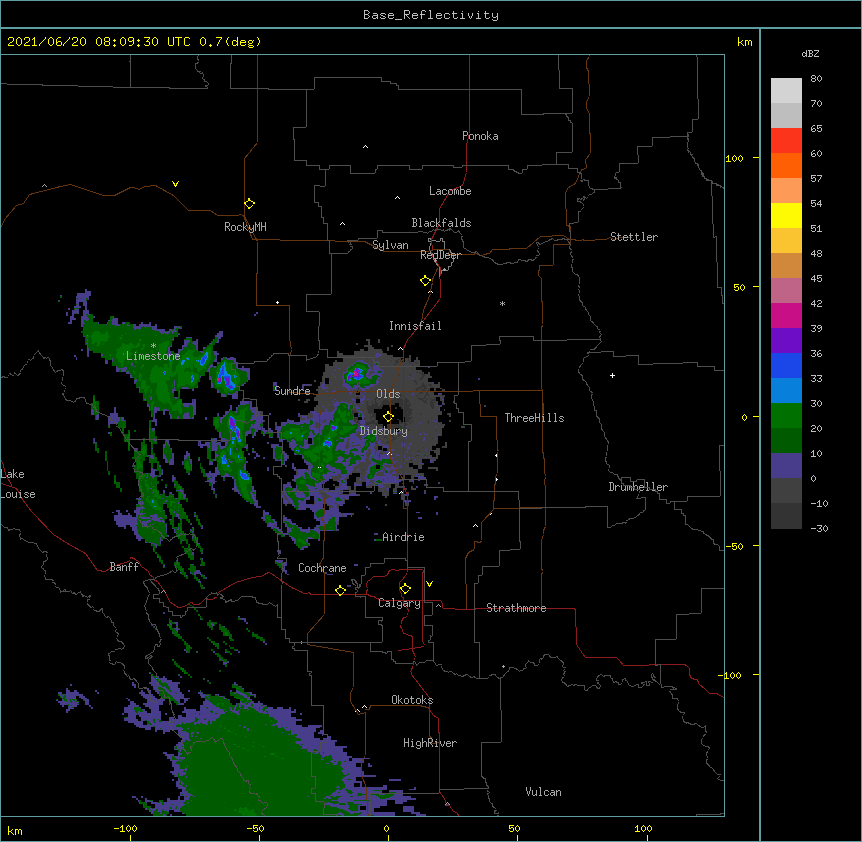The image size is (862, 842).
Task: Click the RockyMH label
Action: tap(245, 227)
